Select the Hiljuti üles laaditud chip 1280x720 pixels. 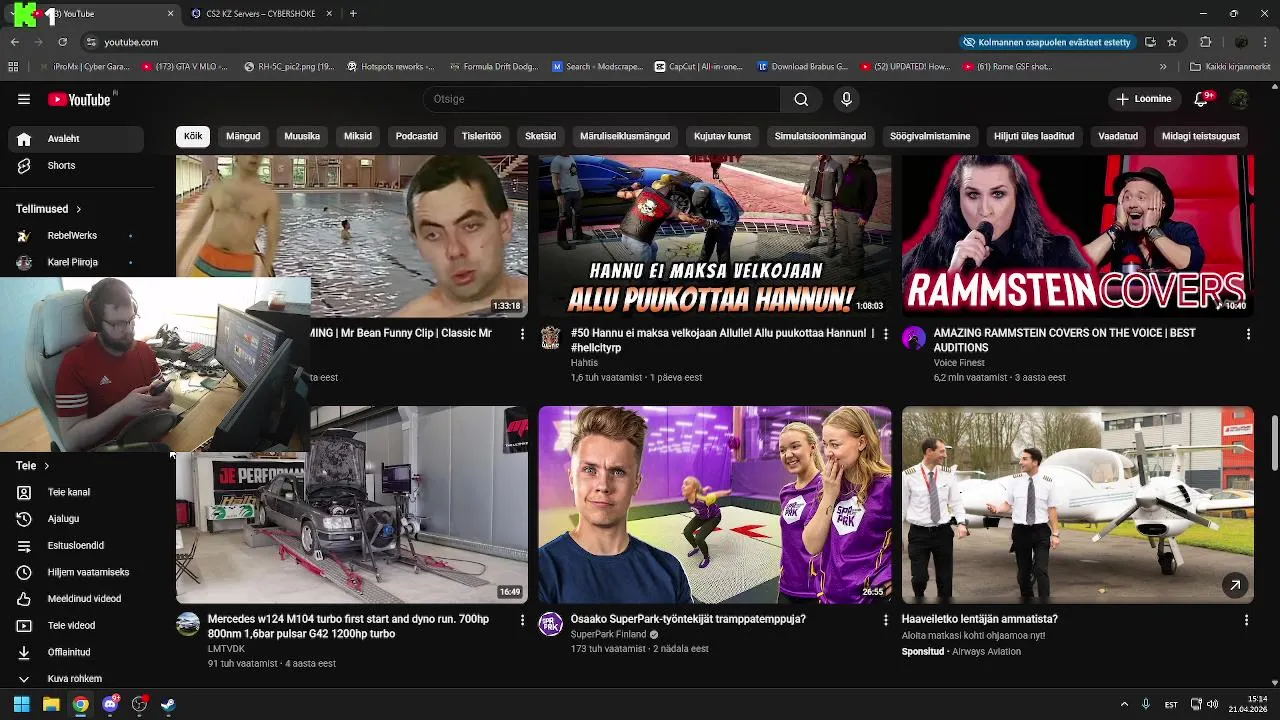tap(1034, 136)
